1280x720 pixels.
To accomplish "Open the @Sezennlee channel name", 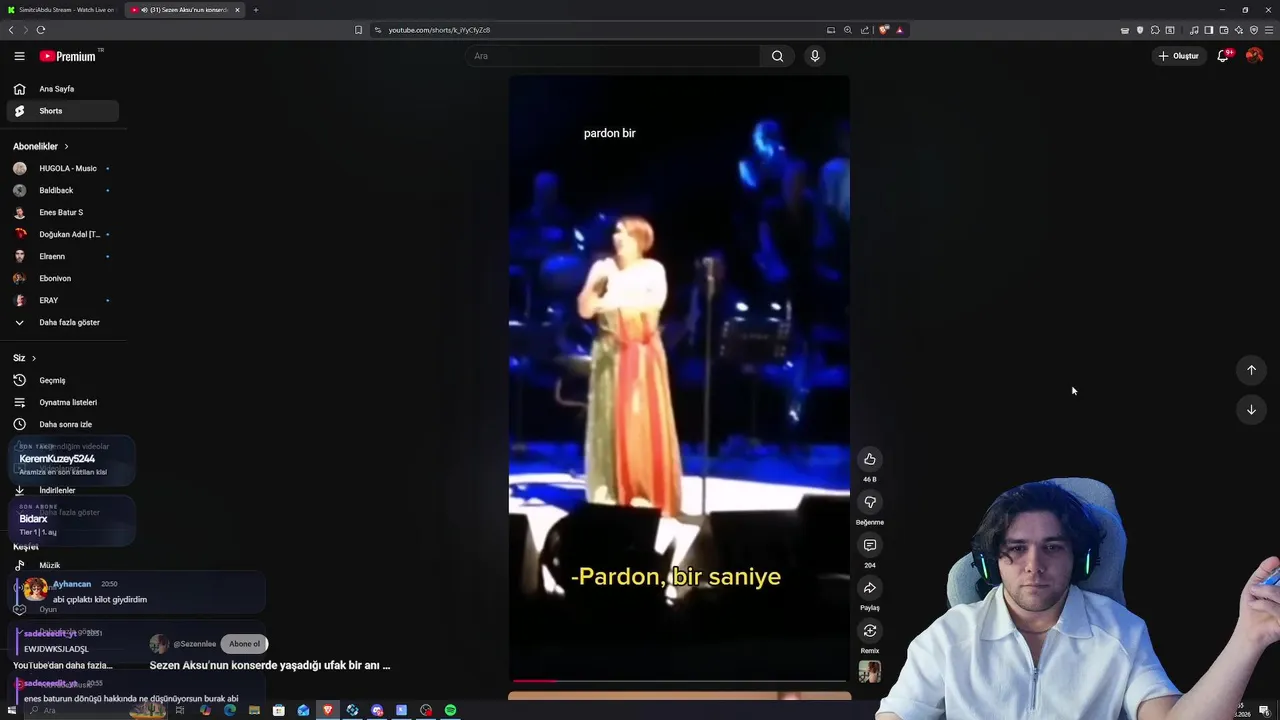I will (194, 644).
